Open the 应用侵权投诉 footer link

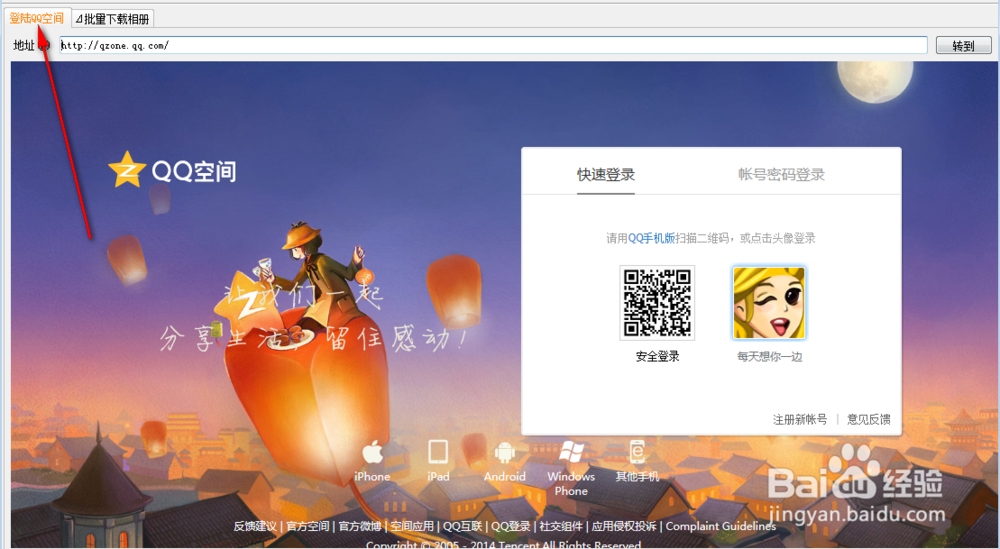pyautogui.click(x=624, y=526)
